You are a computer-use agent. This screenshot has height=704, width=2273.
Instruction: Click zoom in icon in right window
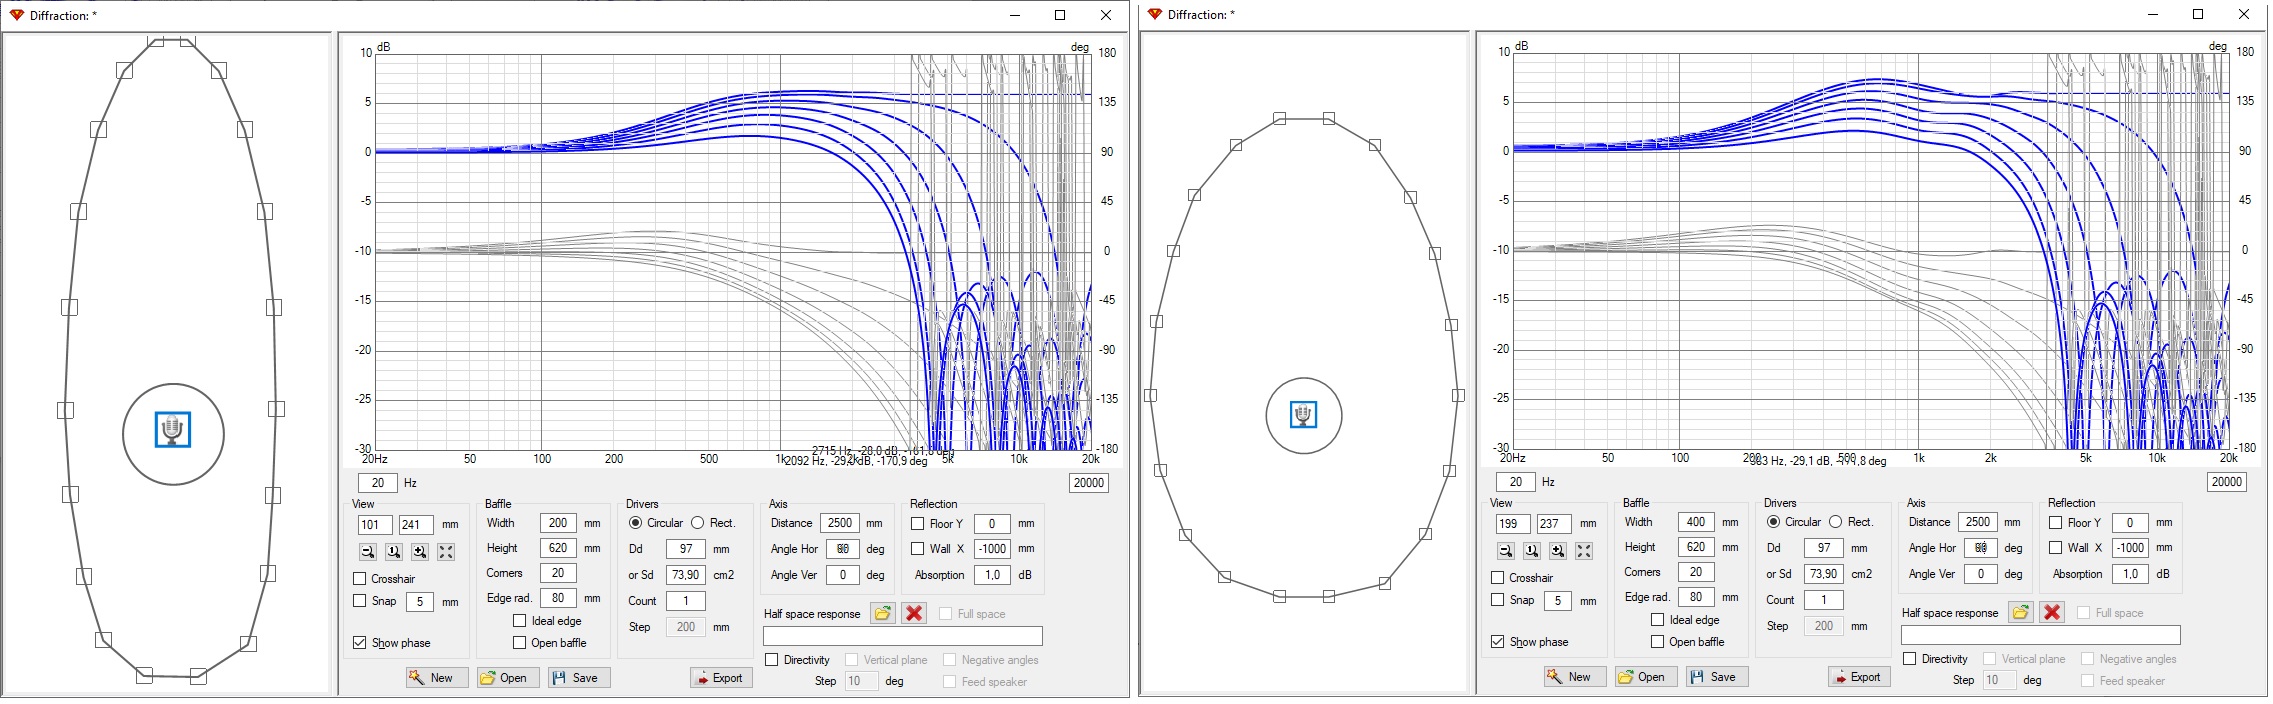(1557, 551)
